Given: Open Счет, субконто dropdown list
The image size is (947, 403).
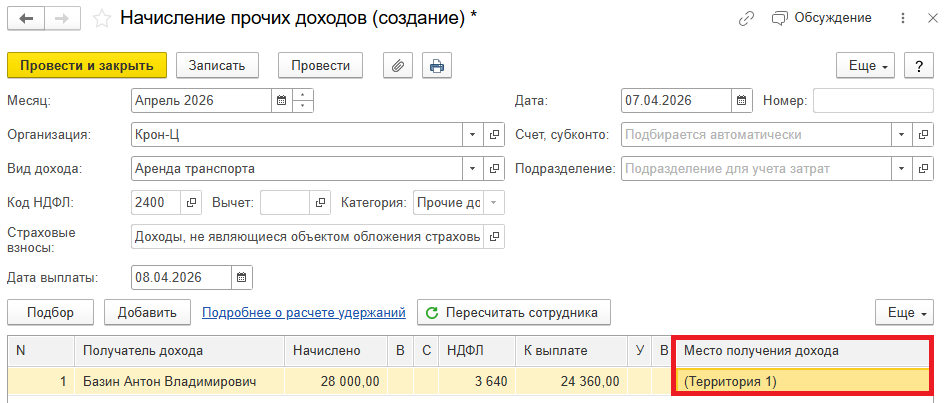Looking at the screenshot, I should point(902,135).
